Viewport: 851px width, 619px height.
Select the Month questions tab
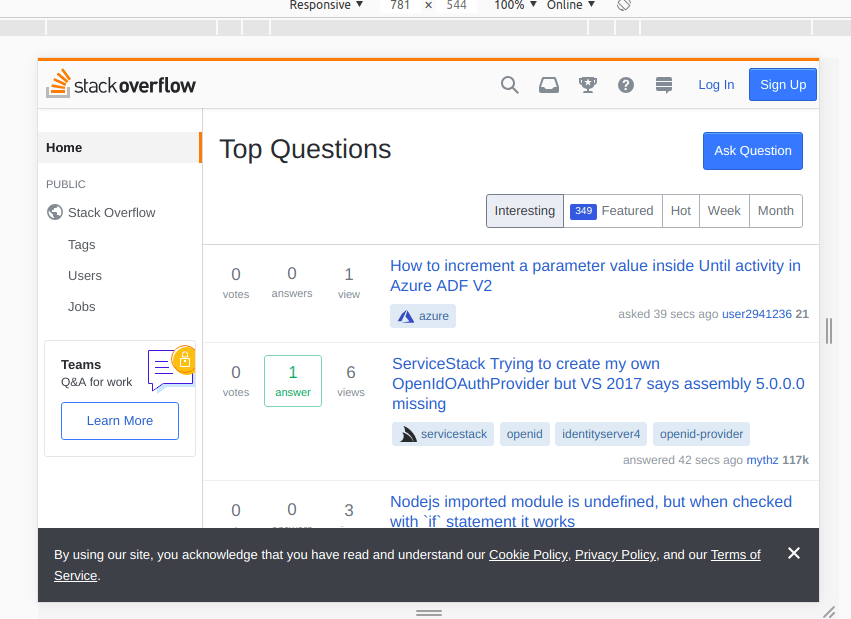pyautogui.click(x=775, y=211)
